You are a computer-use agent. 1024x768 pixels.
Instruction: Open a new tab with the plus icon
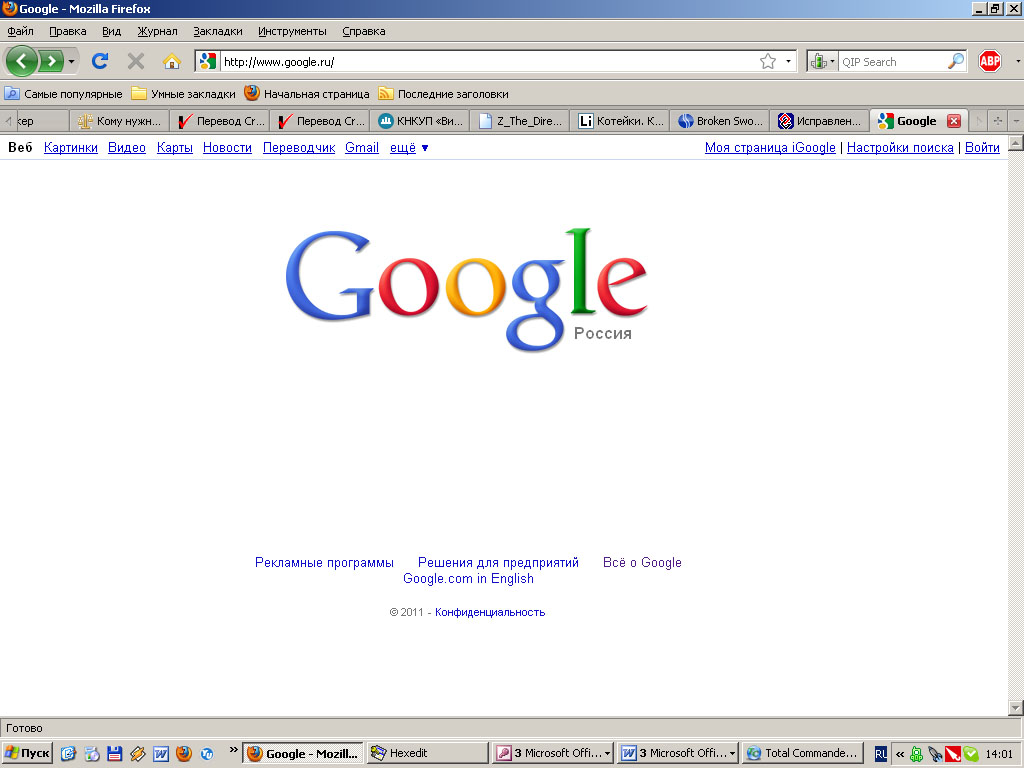click(997, 121)
